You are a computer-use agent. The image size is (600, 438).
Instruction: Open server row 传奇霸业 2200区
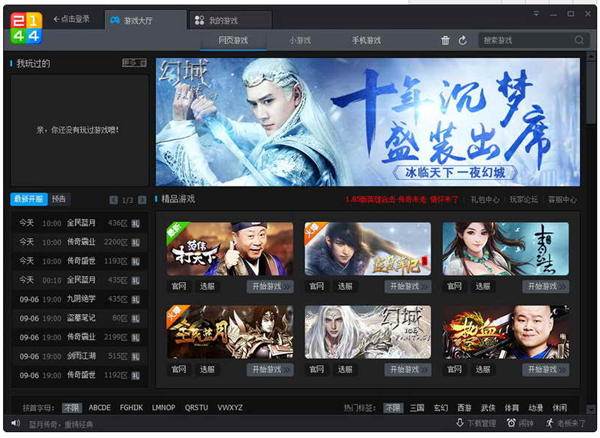pos(80,242)
